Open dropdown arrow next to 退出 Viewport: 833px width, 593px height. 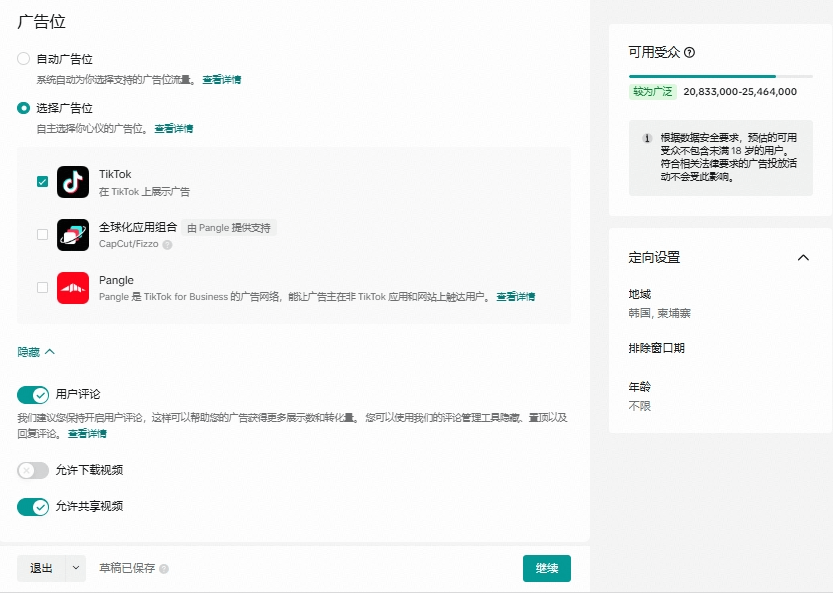(x=76, y=568)
